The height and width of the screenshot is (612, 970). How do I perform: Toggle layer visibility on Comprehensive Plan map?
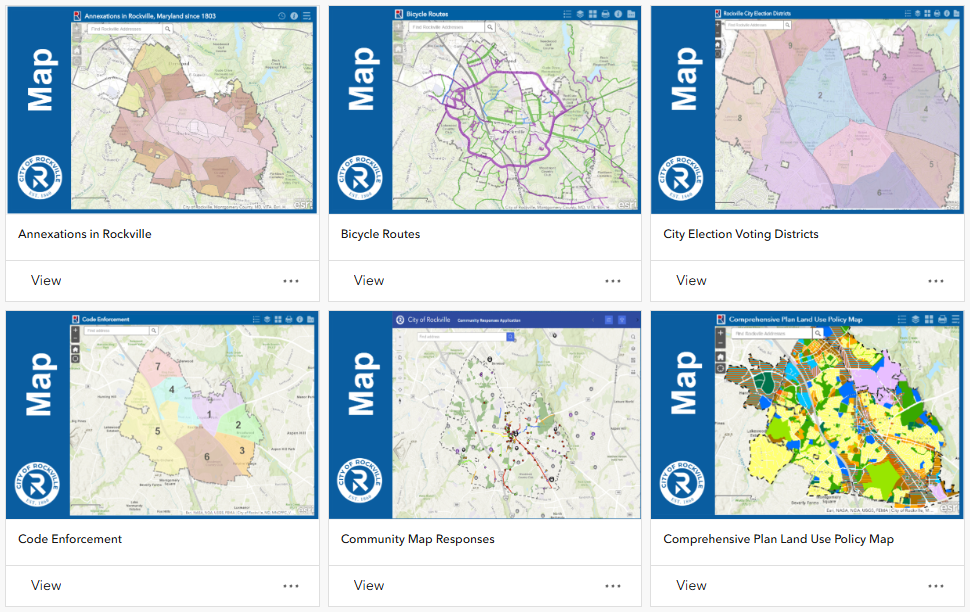point(916,320)
